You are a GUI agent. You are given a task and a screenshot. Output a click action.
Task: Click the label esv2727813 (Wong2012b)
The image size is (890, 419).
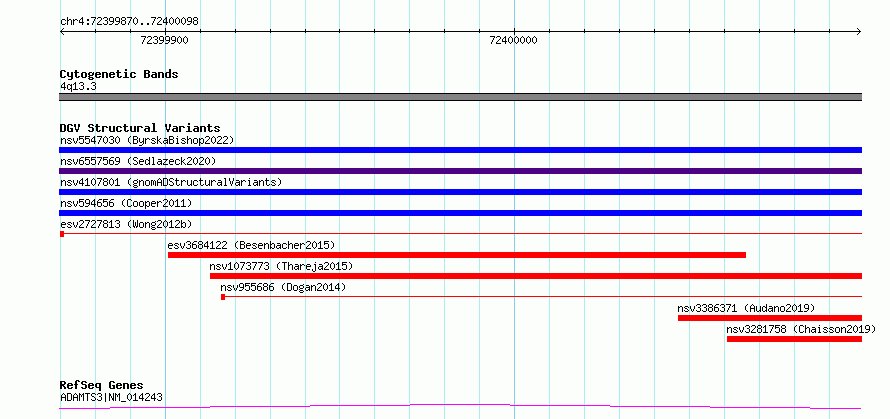click(126, 224)
